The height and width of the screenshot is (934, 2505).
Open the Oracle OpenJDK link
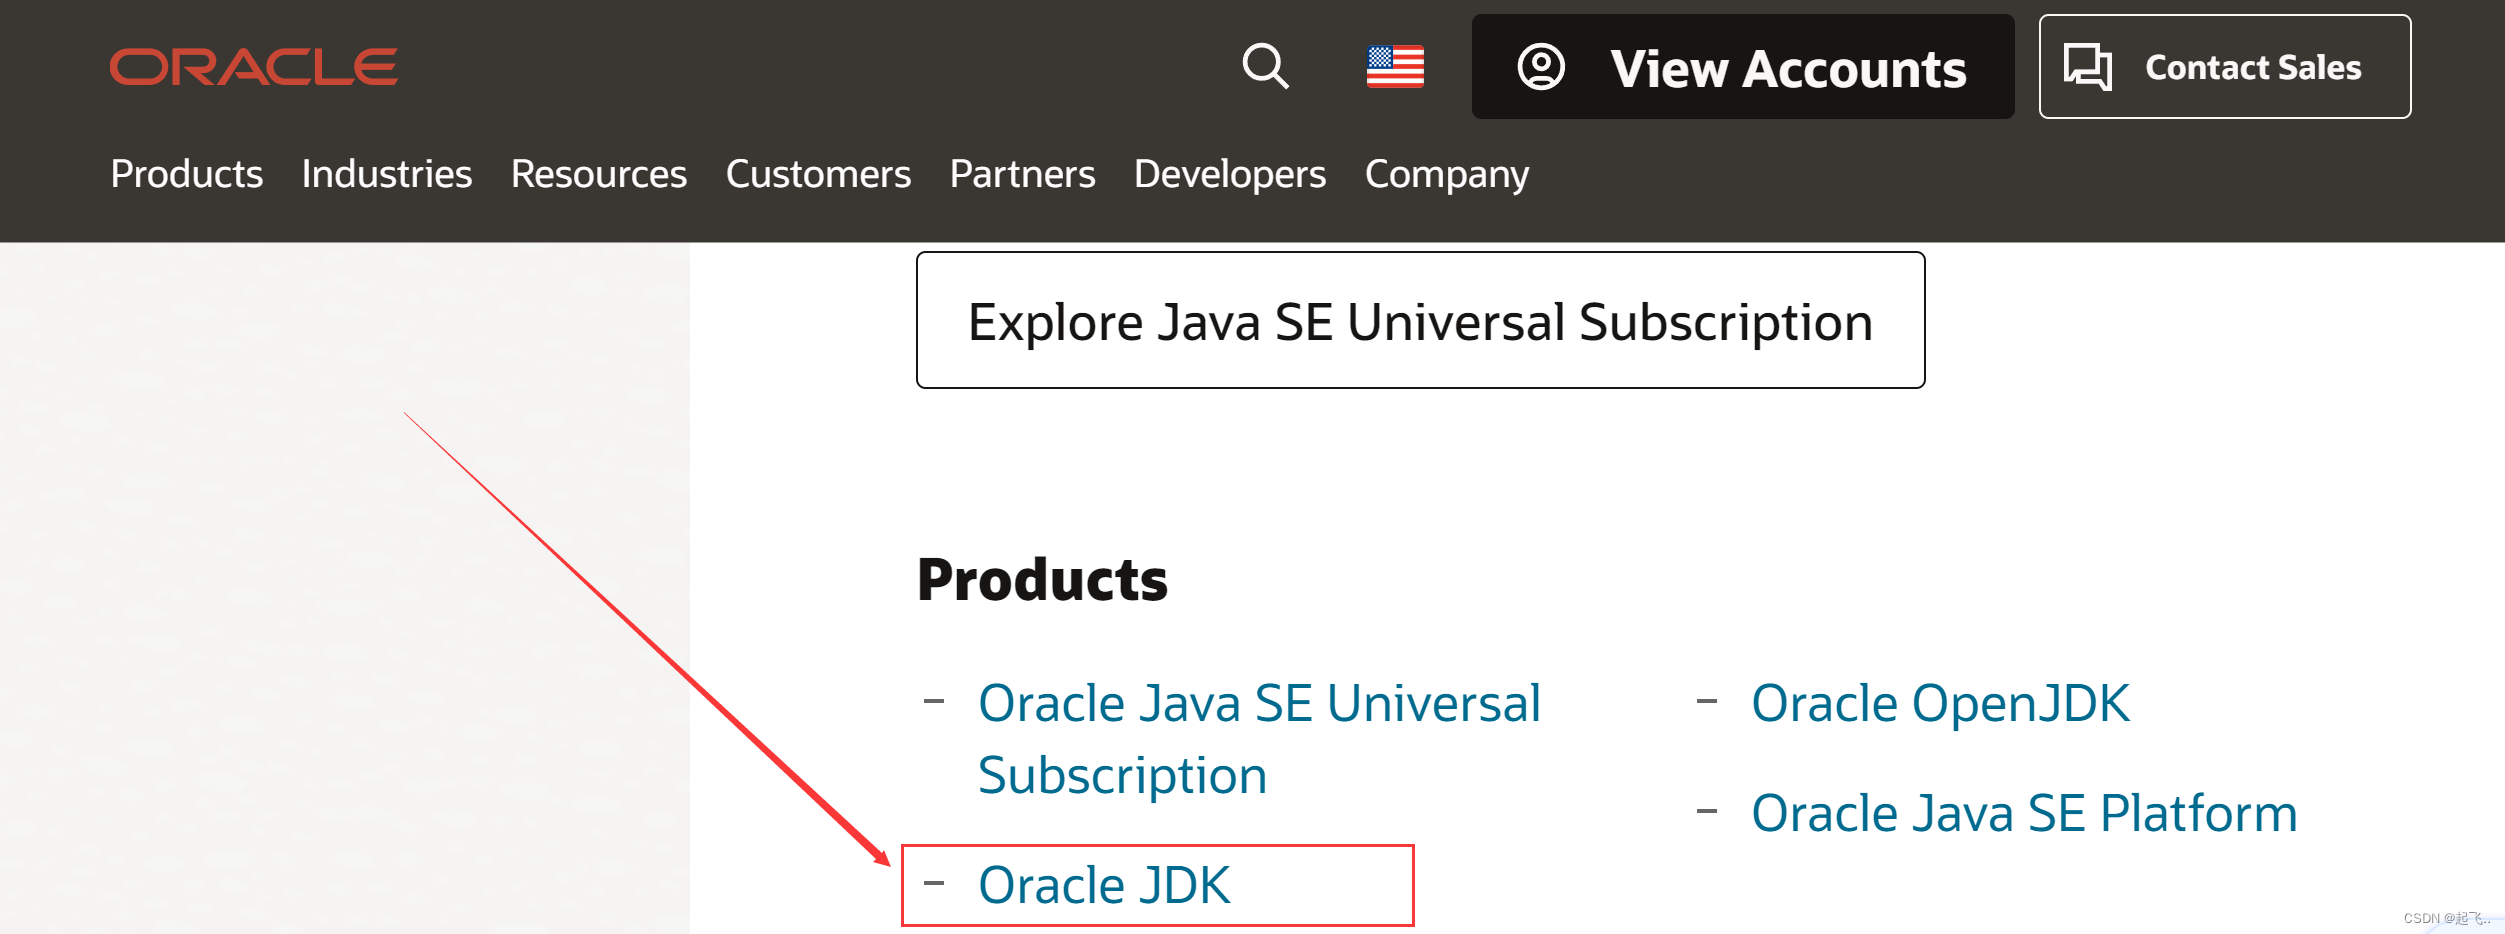click(x=1940, y=703)
